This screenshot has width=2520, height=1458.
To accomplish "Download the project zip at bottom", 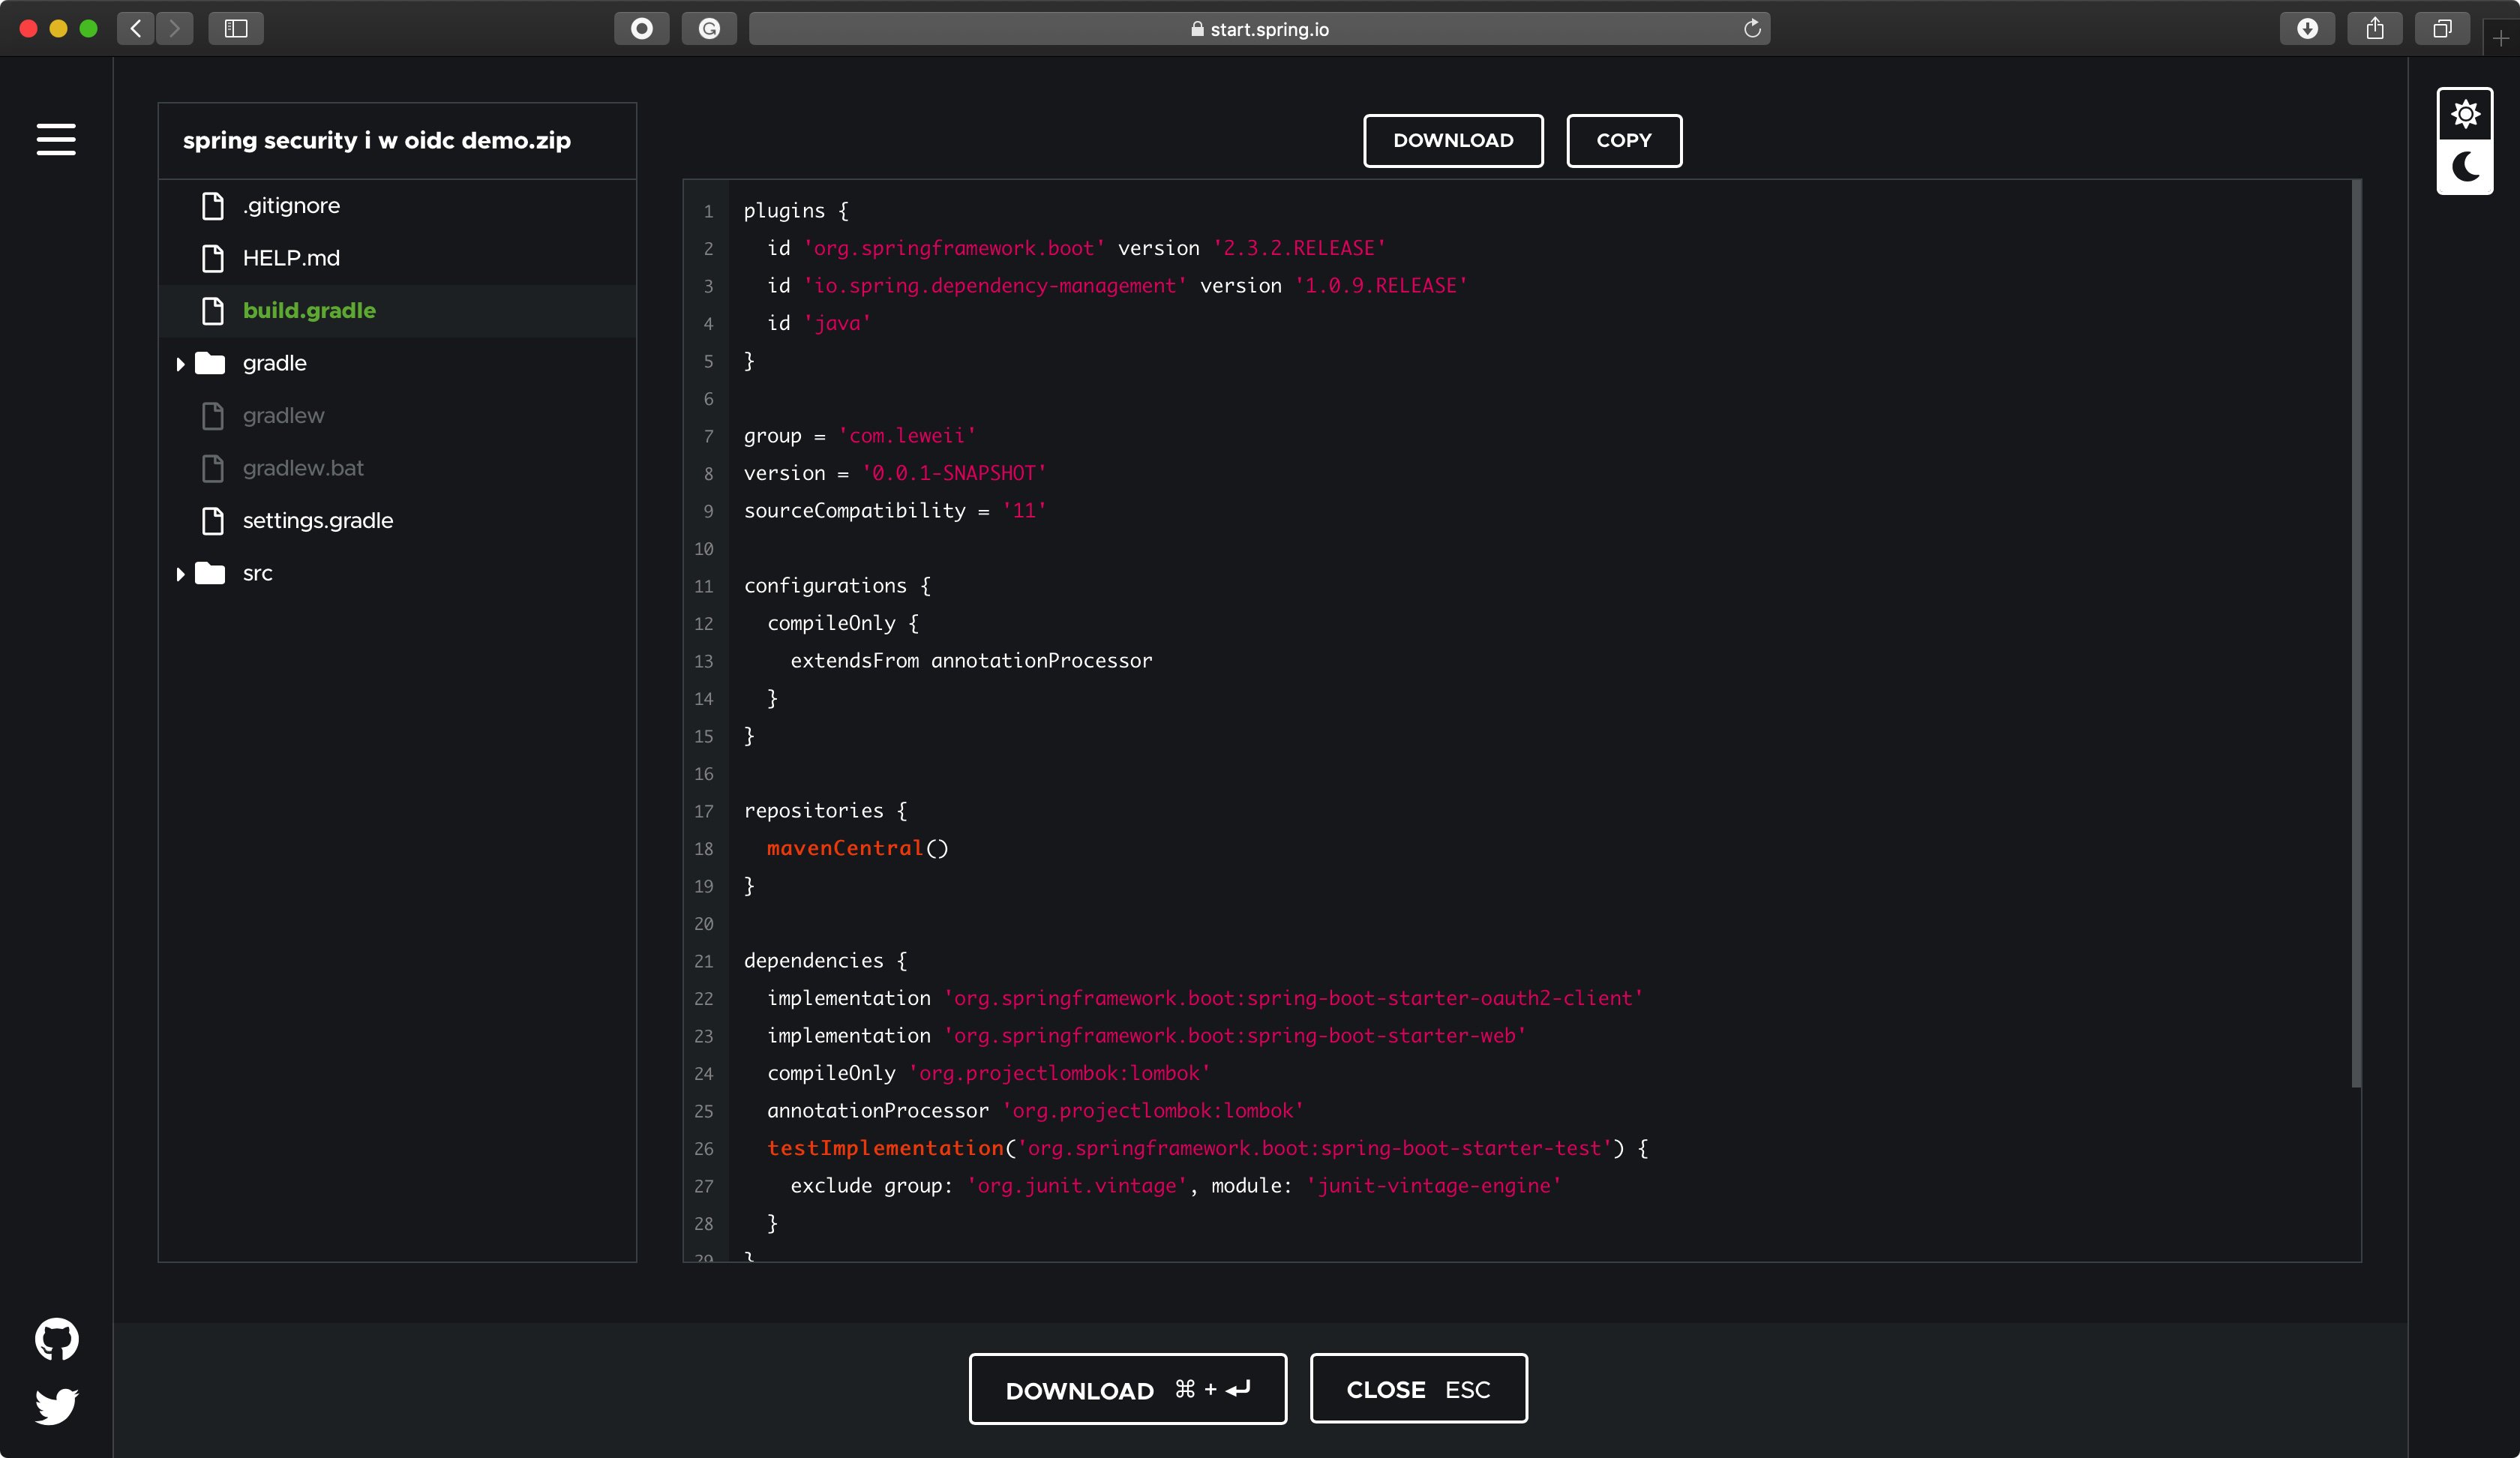I will (x=1128, y=1389).
